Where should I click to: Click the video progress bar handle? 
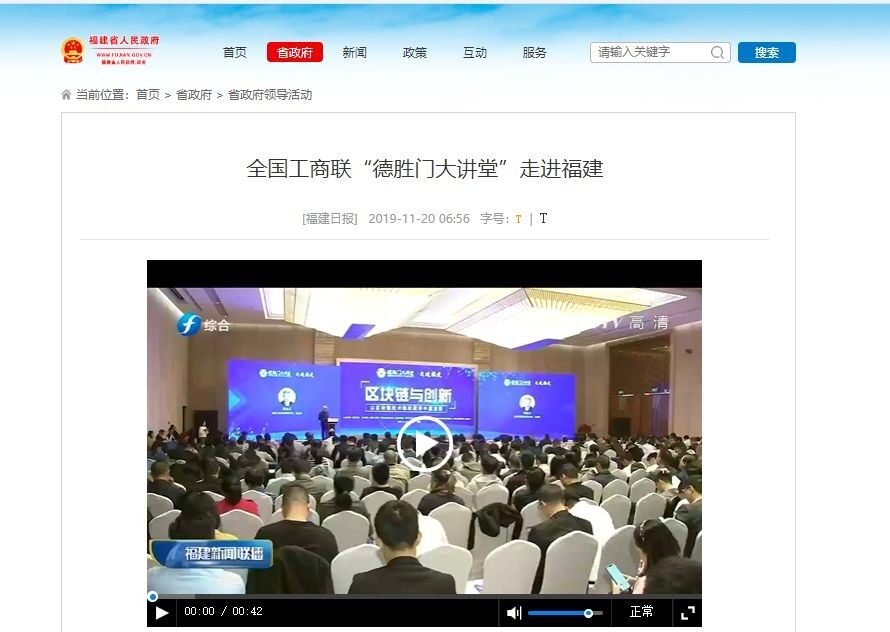pyautogui.click(x=152, y=596)
